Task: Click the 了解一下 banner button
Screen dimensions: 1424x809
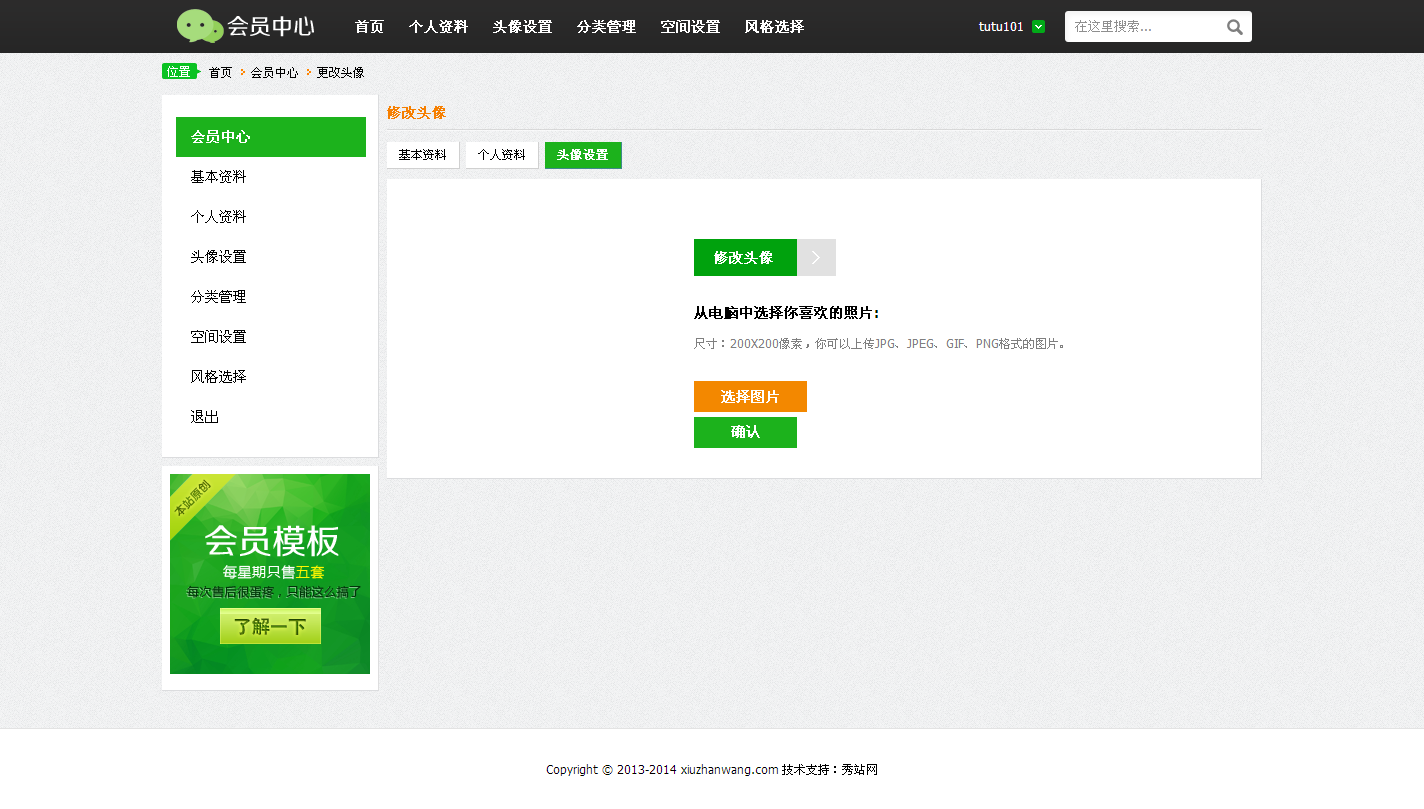Action: coord(270,627)
